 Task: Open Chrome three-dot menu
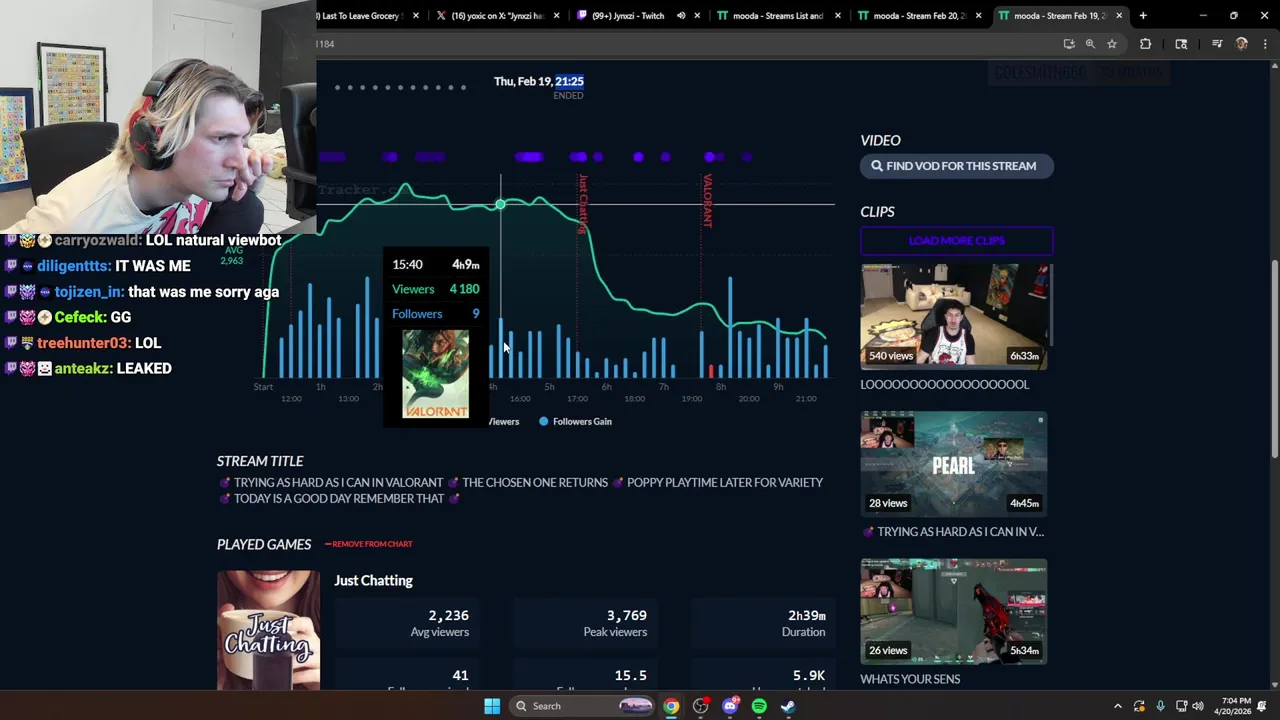coord(1266,44)
